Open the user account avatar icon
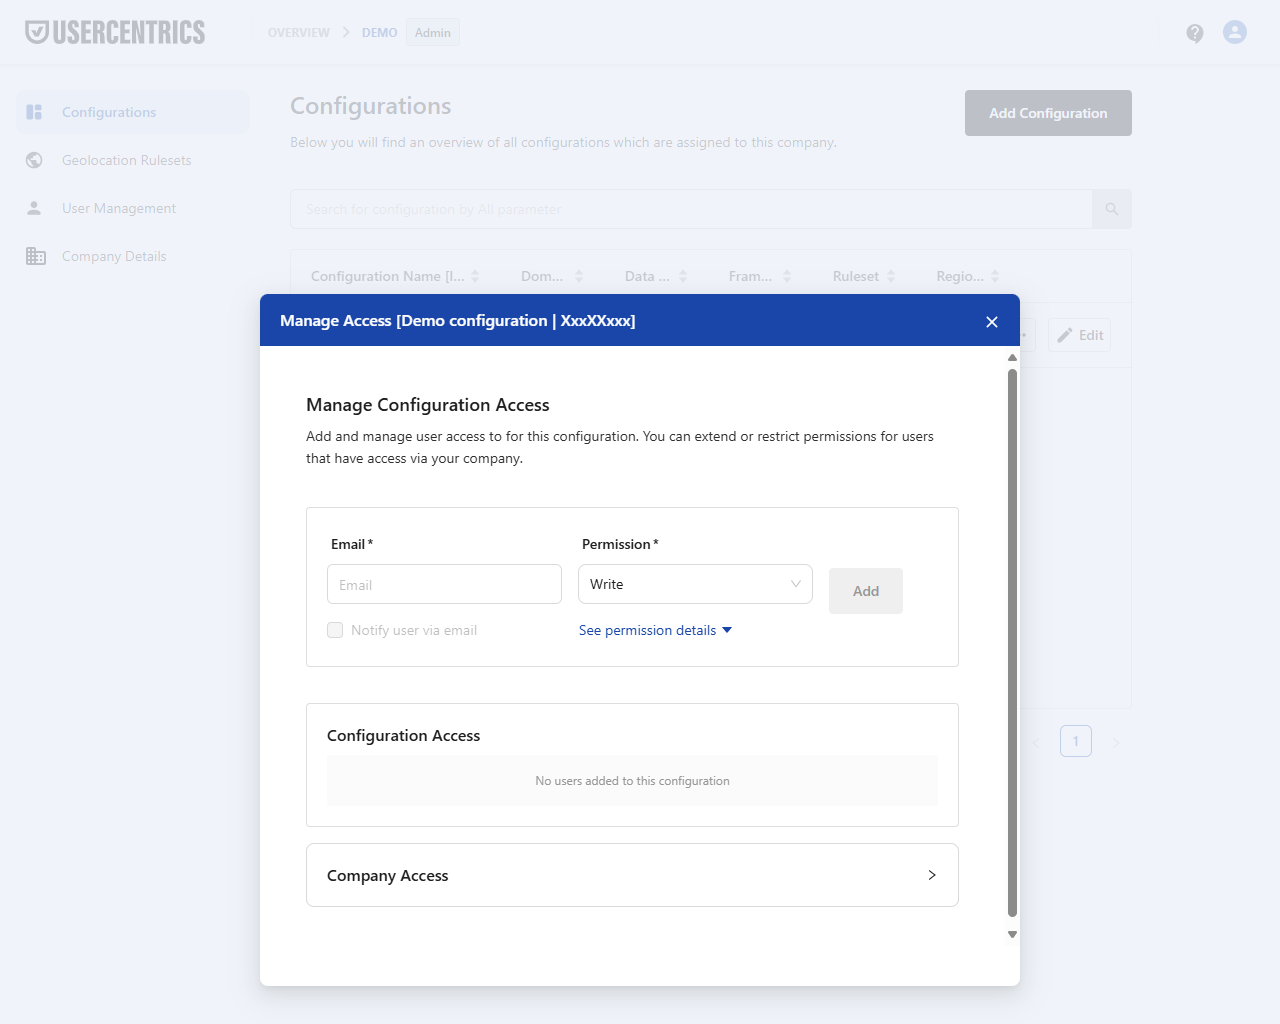This screenshot has height=1024, width=1280. [x=1235, y=32]
